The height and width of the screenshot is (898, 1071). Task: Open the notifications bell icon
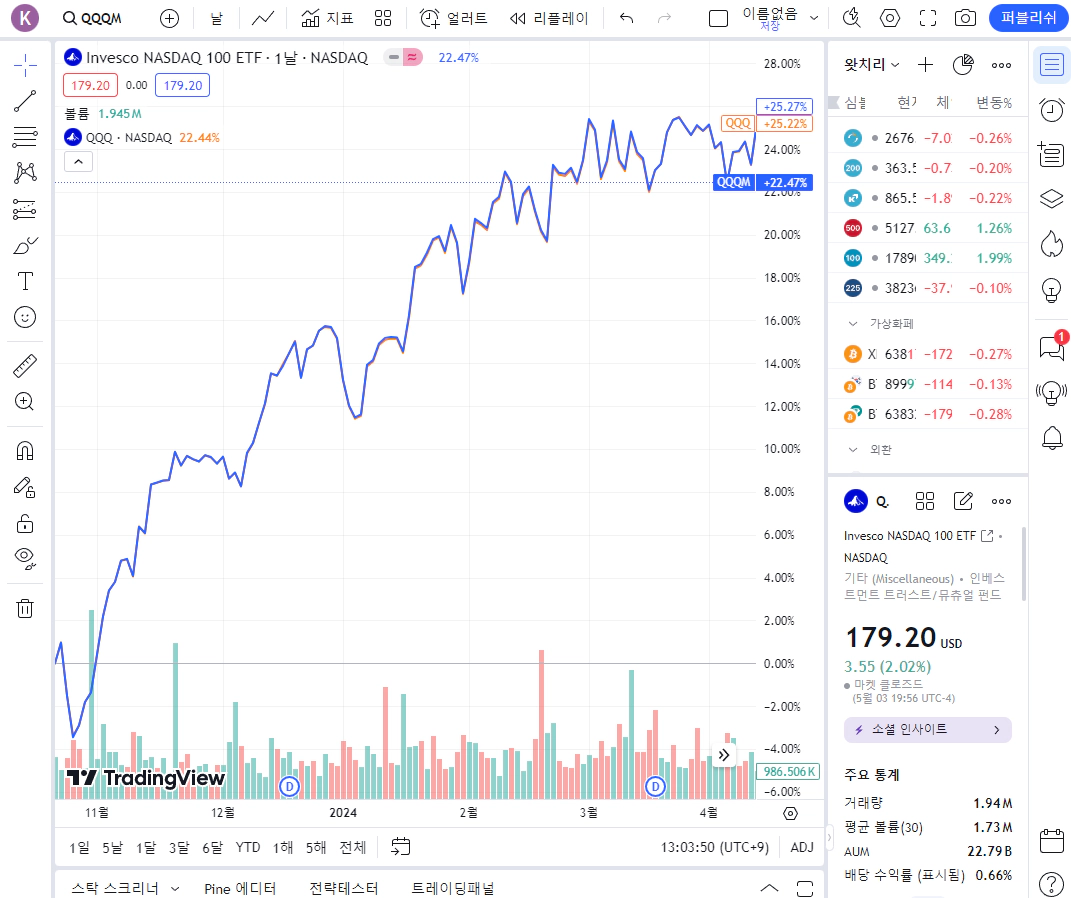[1051, 437]
